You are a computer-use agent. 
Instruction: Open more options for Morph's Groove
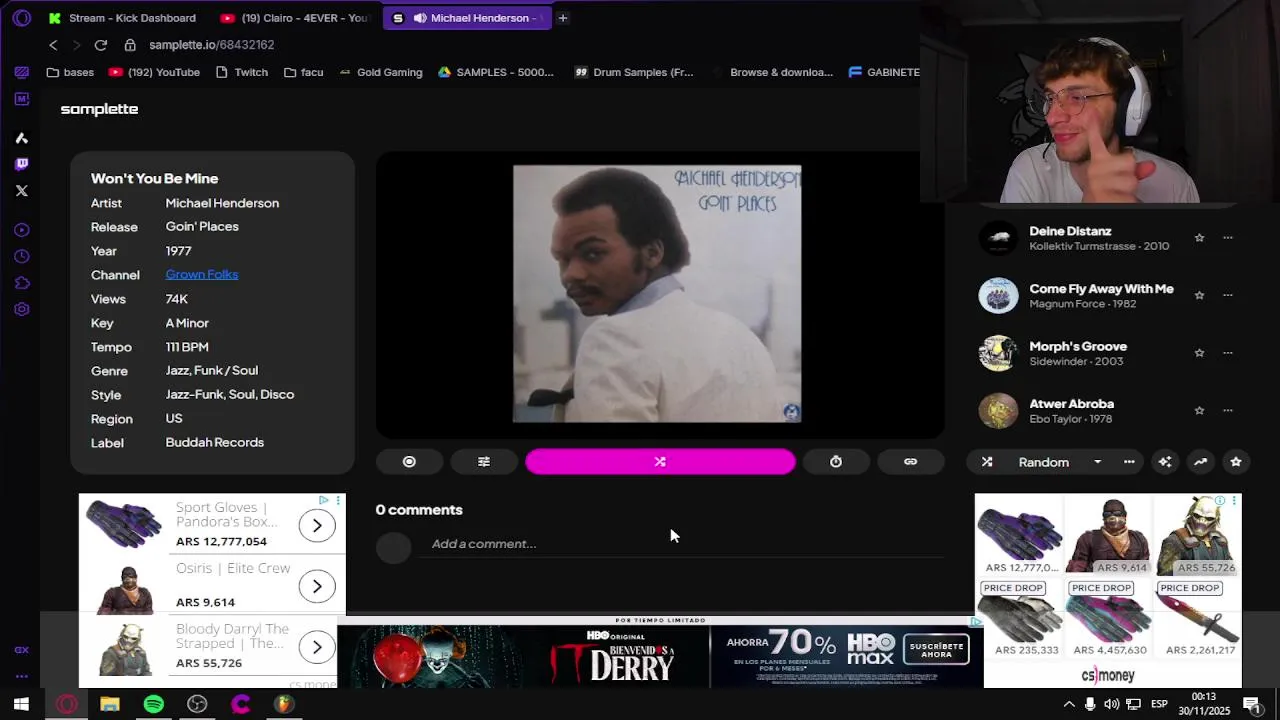[x=1228, y=353]
